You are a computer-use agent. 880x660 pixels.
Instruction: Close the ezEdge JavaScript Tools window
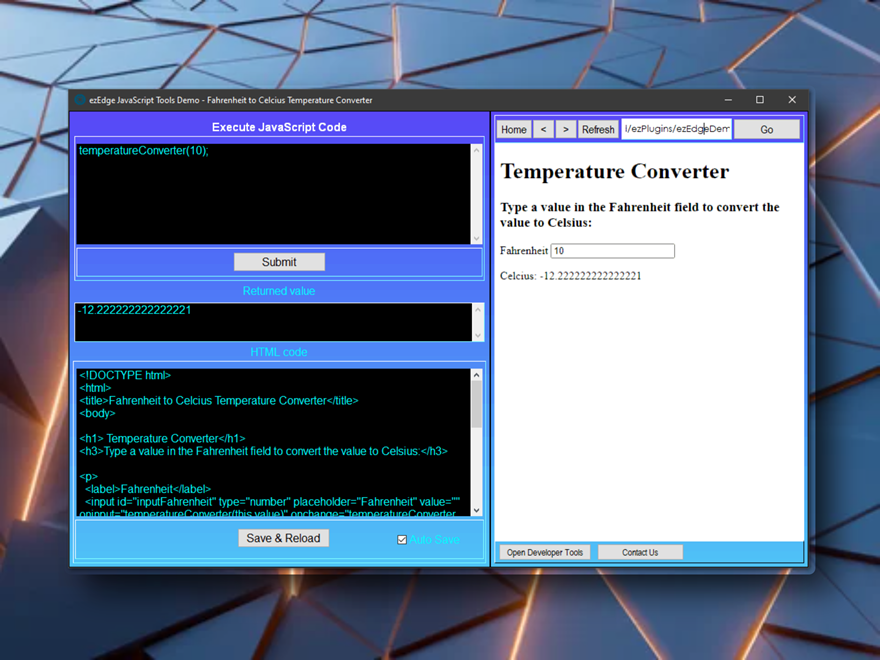(792, 100)
